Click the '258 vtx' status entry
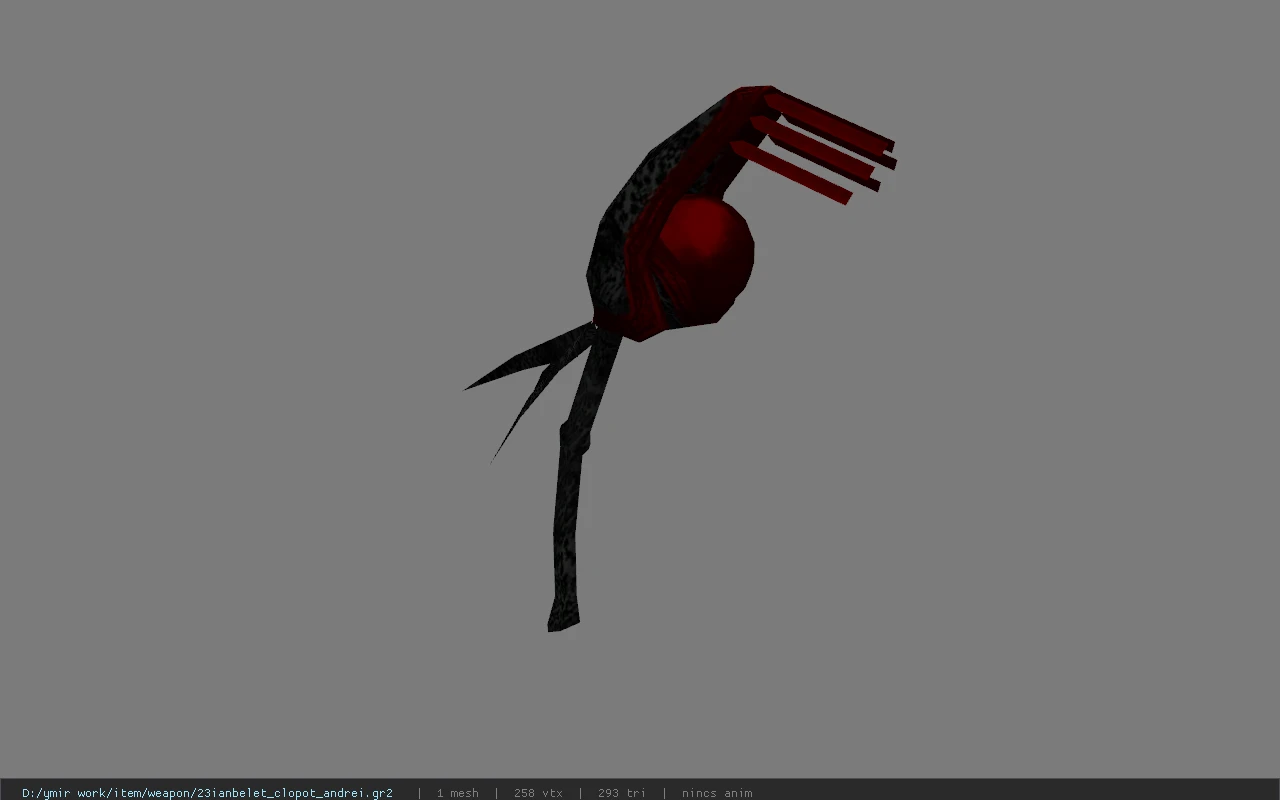 coord(538,793)
